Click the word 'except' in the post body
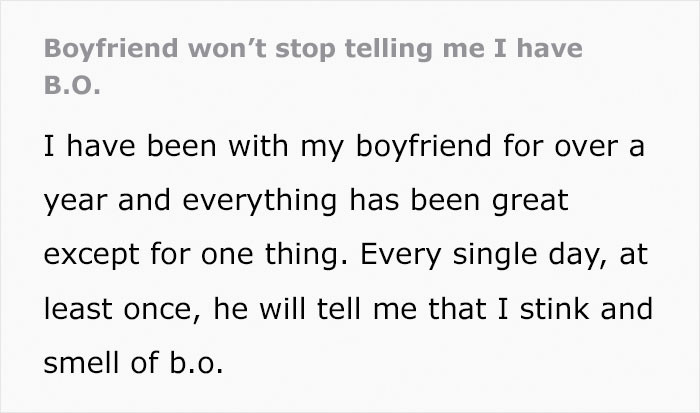The width and height of the screenshot is (700, 413). click(91, 254)
